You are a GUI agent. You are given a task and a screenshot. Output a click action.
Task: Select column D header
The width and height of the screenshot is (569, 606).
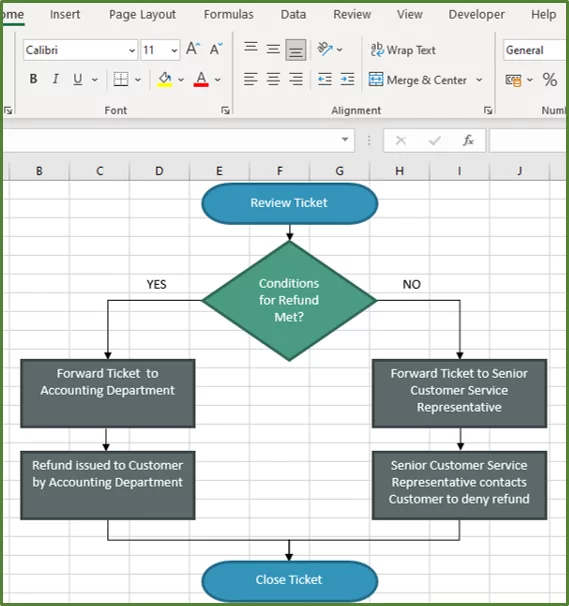click(159, 171)
